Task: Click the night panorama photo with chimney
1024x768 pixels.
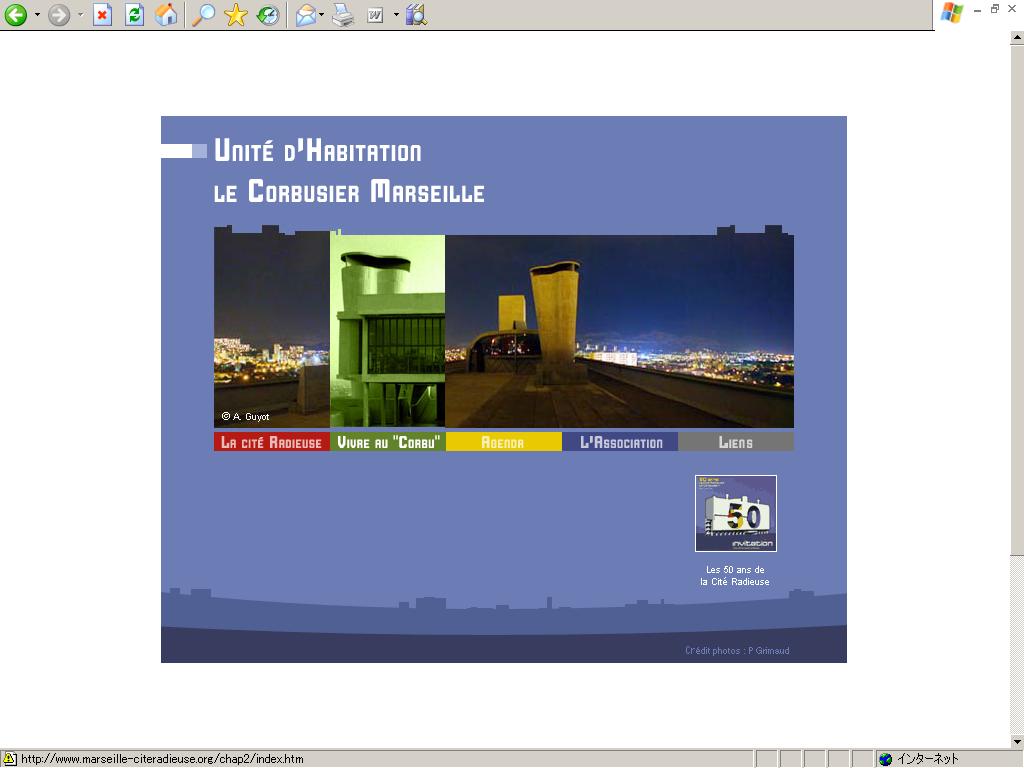Action: [620, 330]
